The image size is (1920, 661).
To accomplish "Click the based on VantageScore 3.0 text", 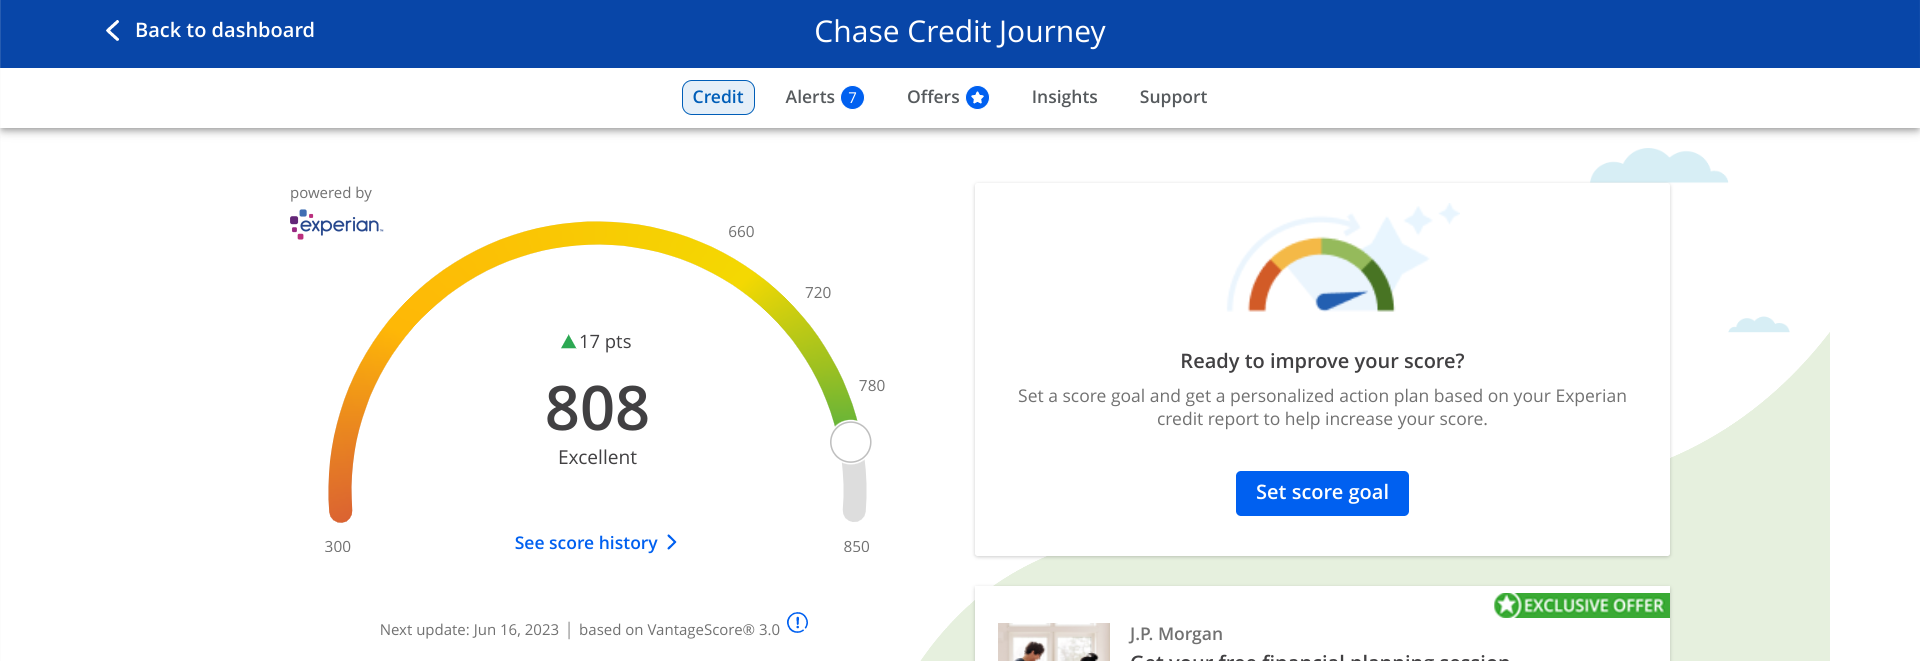I will tap(679, 630).
